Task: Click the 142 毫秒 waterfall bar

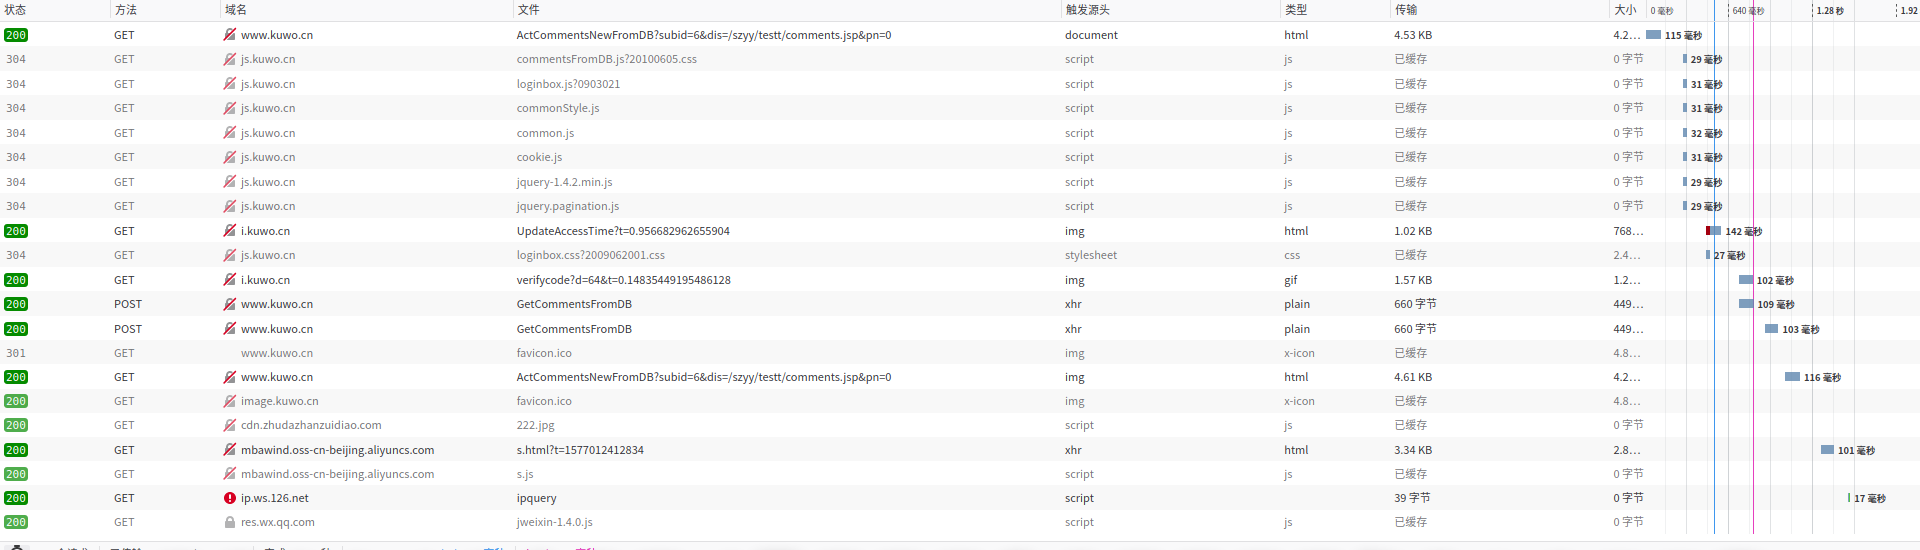Action: coord(1714,231)
